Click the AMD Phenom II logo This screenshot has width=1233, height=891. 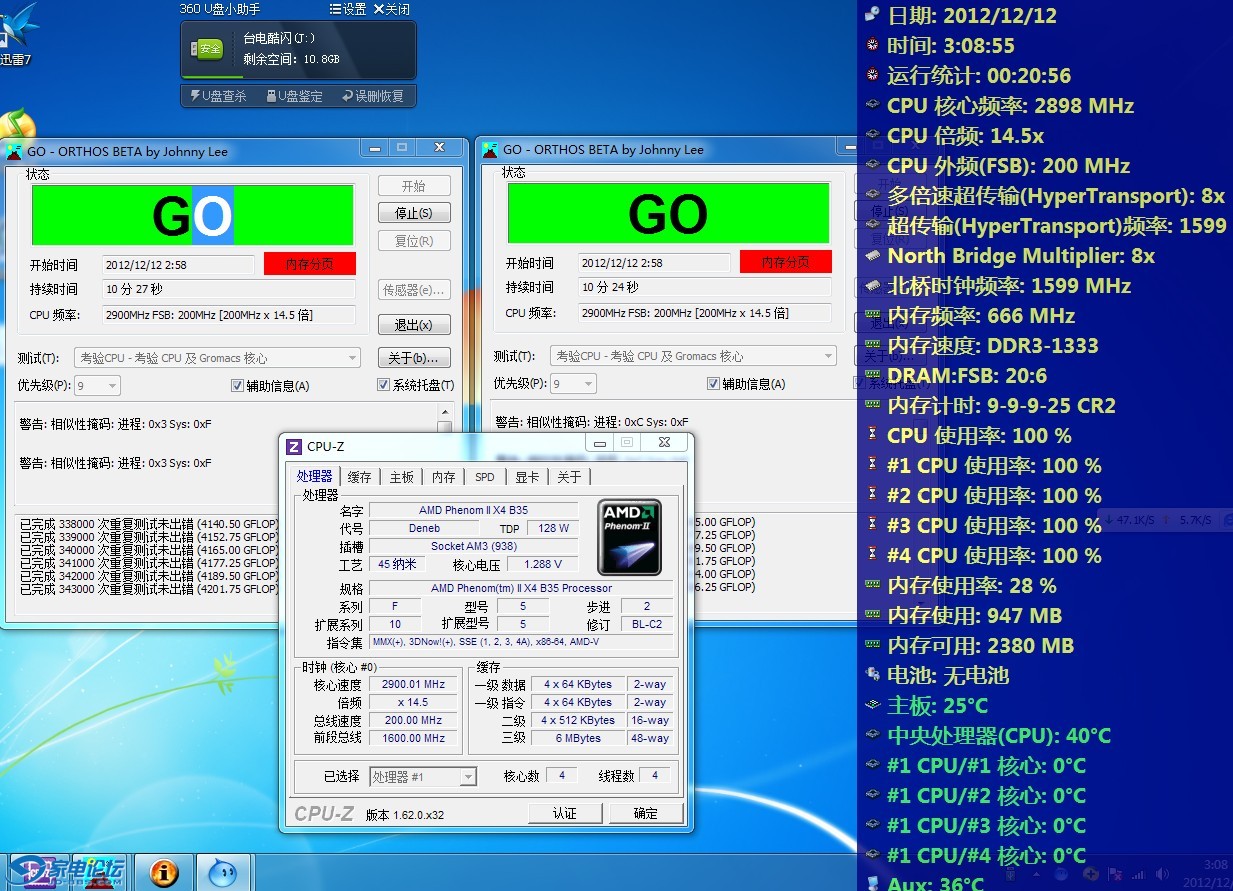tap(630, 537)
